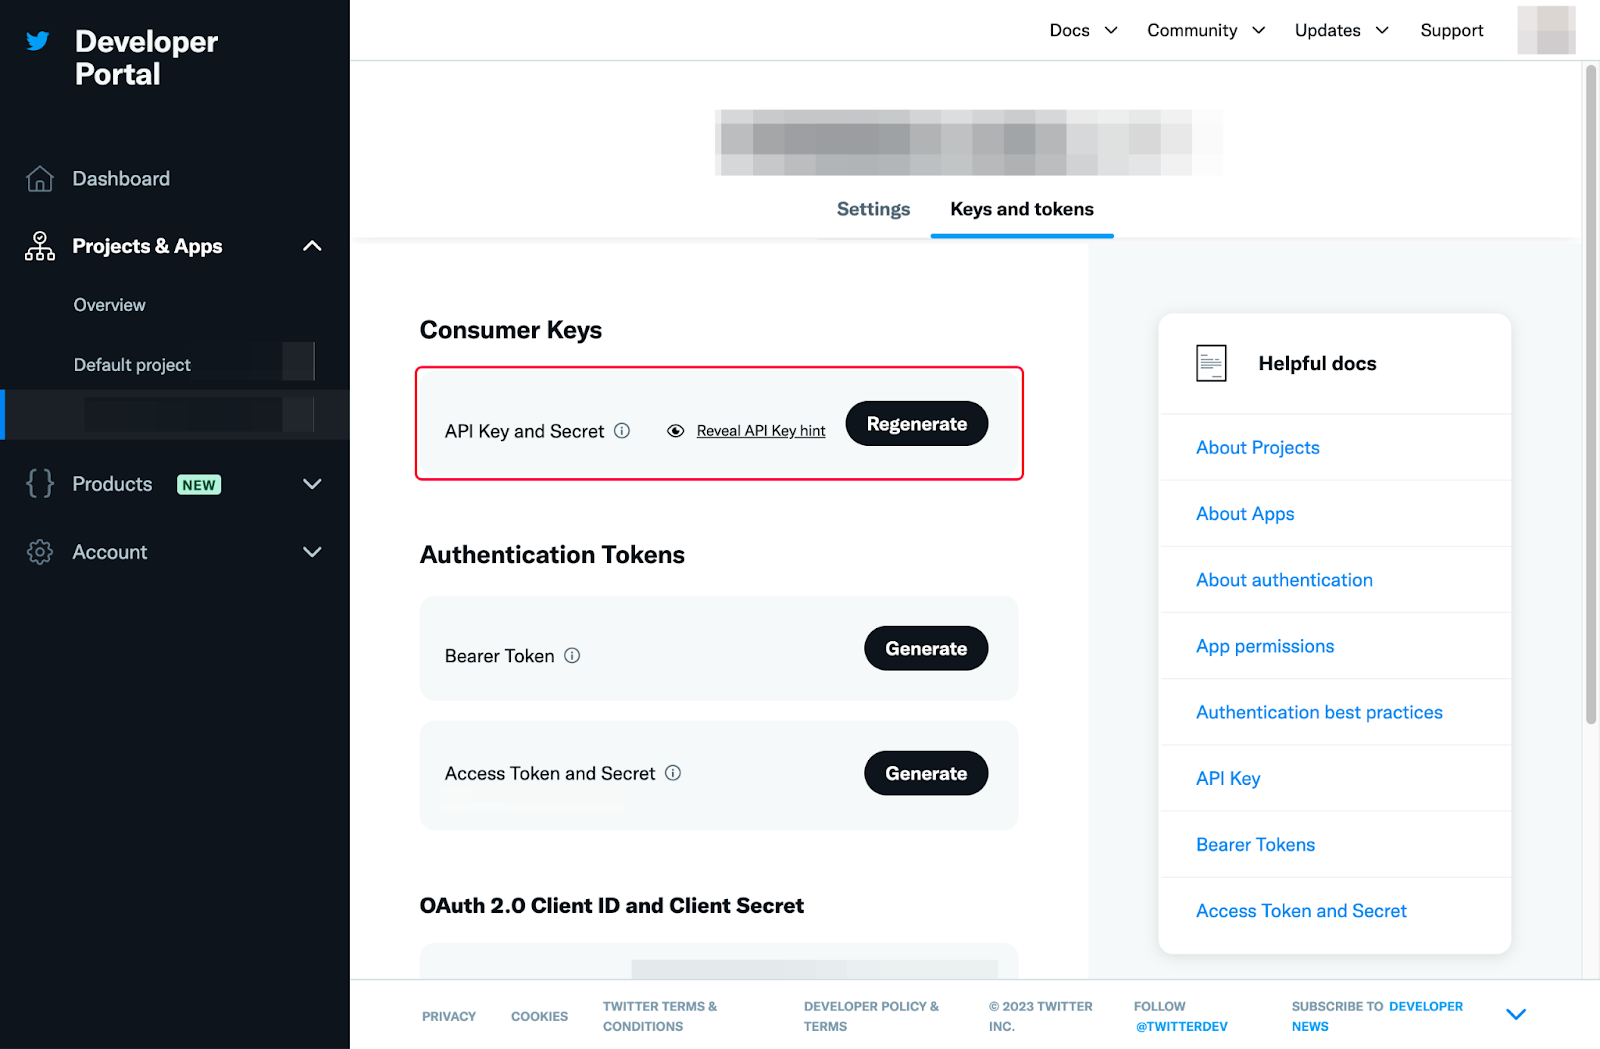Go to Dashboard in the sidebar
Screen dimensions: 1600x1049
tap(121, 179)
